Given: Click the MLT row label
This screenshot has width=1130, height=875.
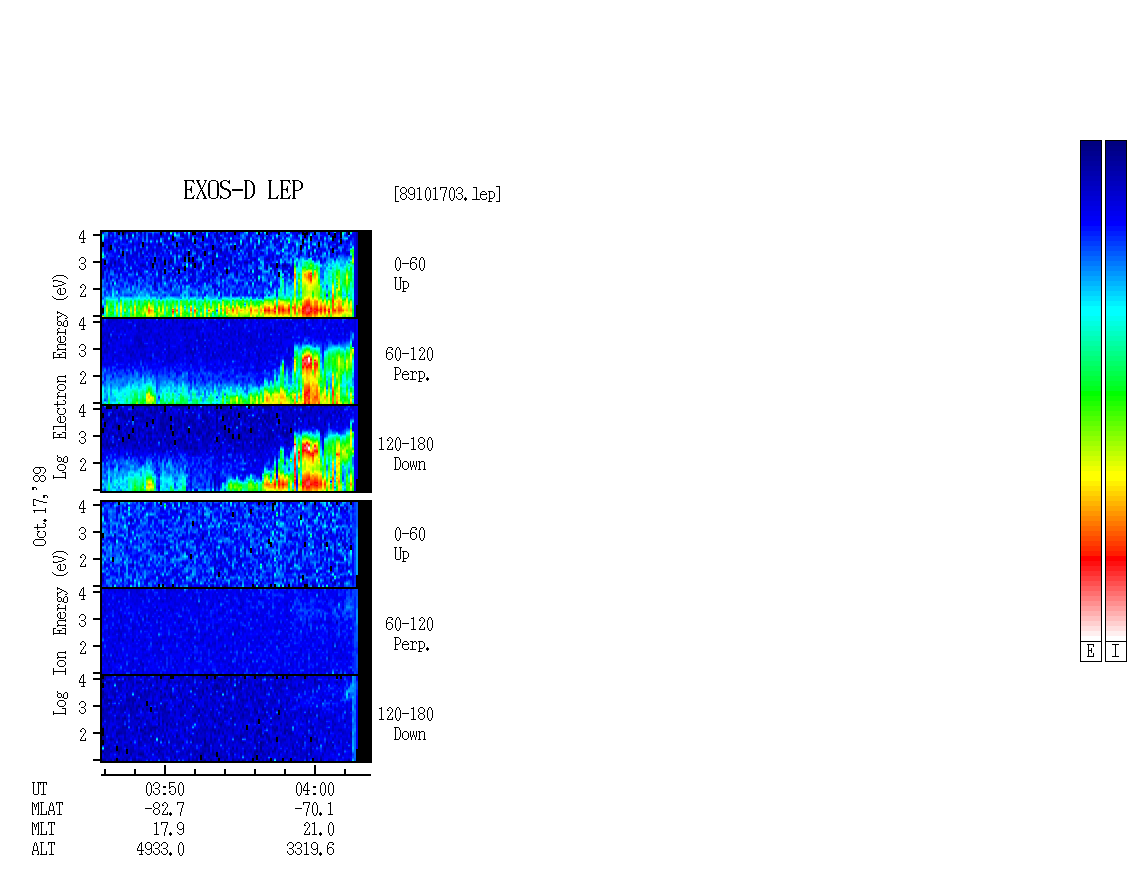Looking at the screenshot, I should pos(43,830).
